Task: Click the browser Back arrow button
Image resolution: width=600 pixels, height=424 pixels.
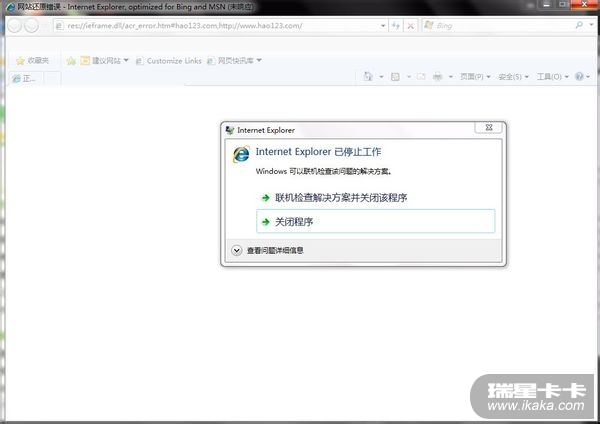Action: coord(15,26)
